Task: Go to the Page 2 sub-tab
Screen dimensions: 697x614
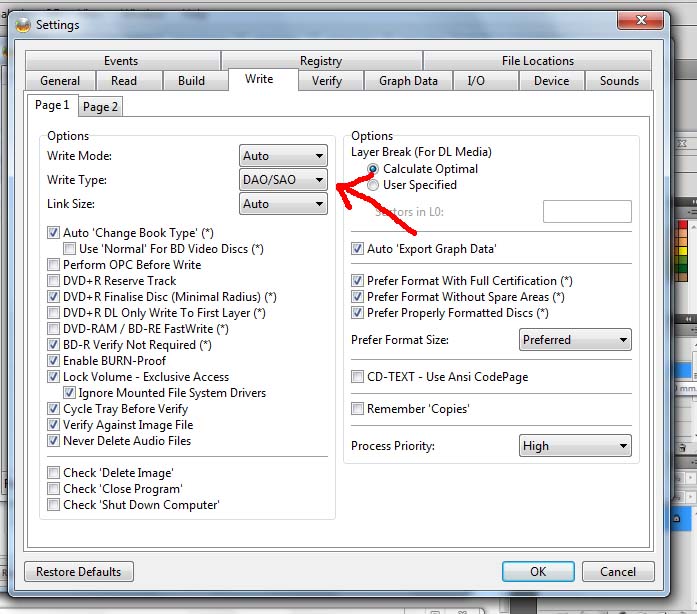Action: coord(100,107)
